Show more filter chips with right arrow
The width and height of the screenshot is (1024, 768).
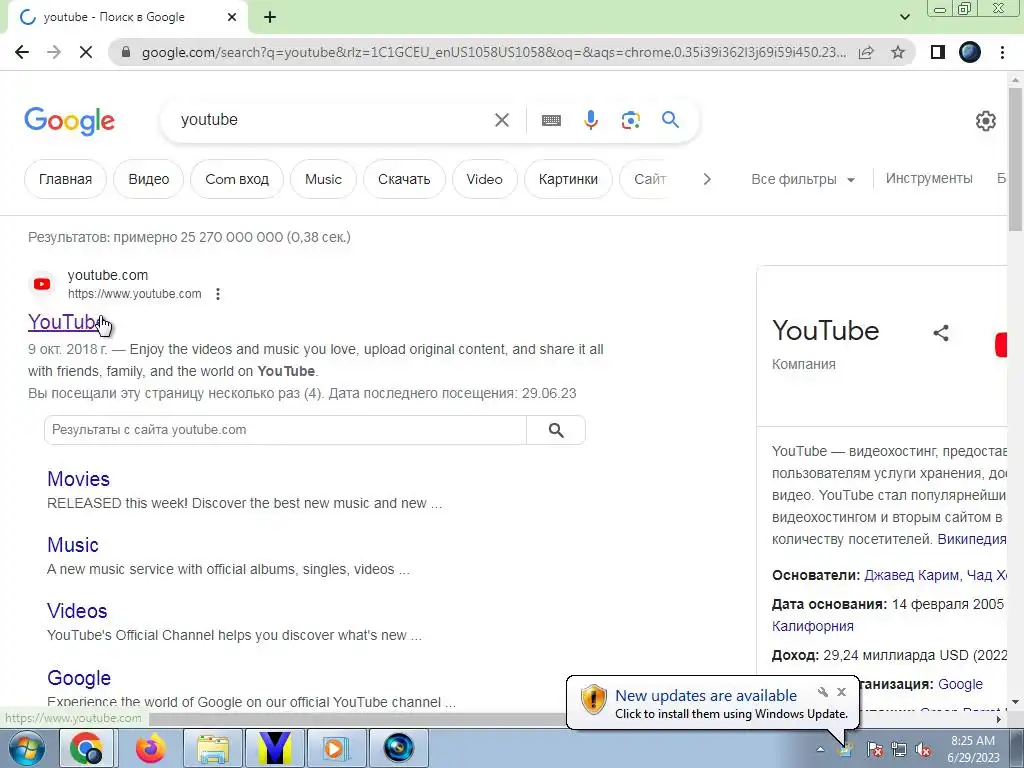(707, 179)
